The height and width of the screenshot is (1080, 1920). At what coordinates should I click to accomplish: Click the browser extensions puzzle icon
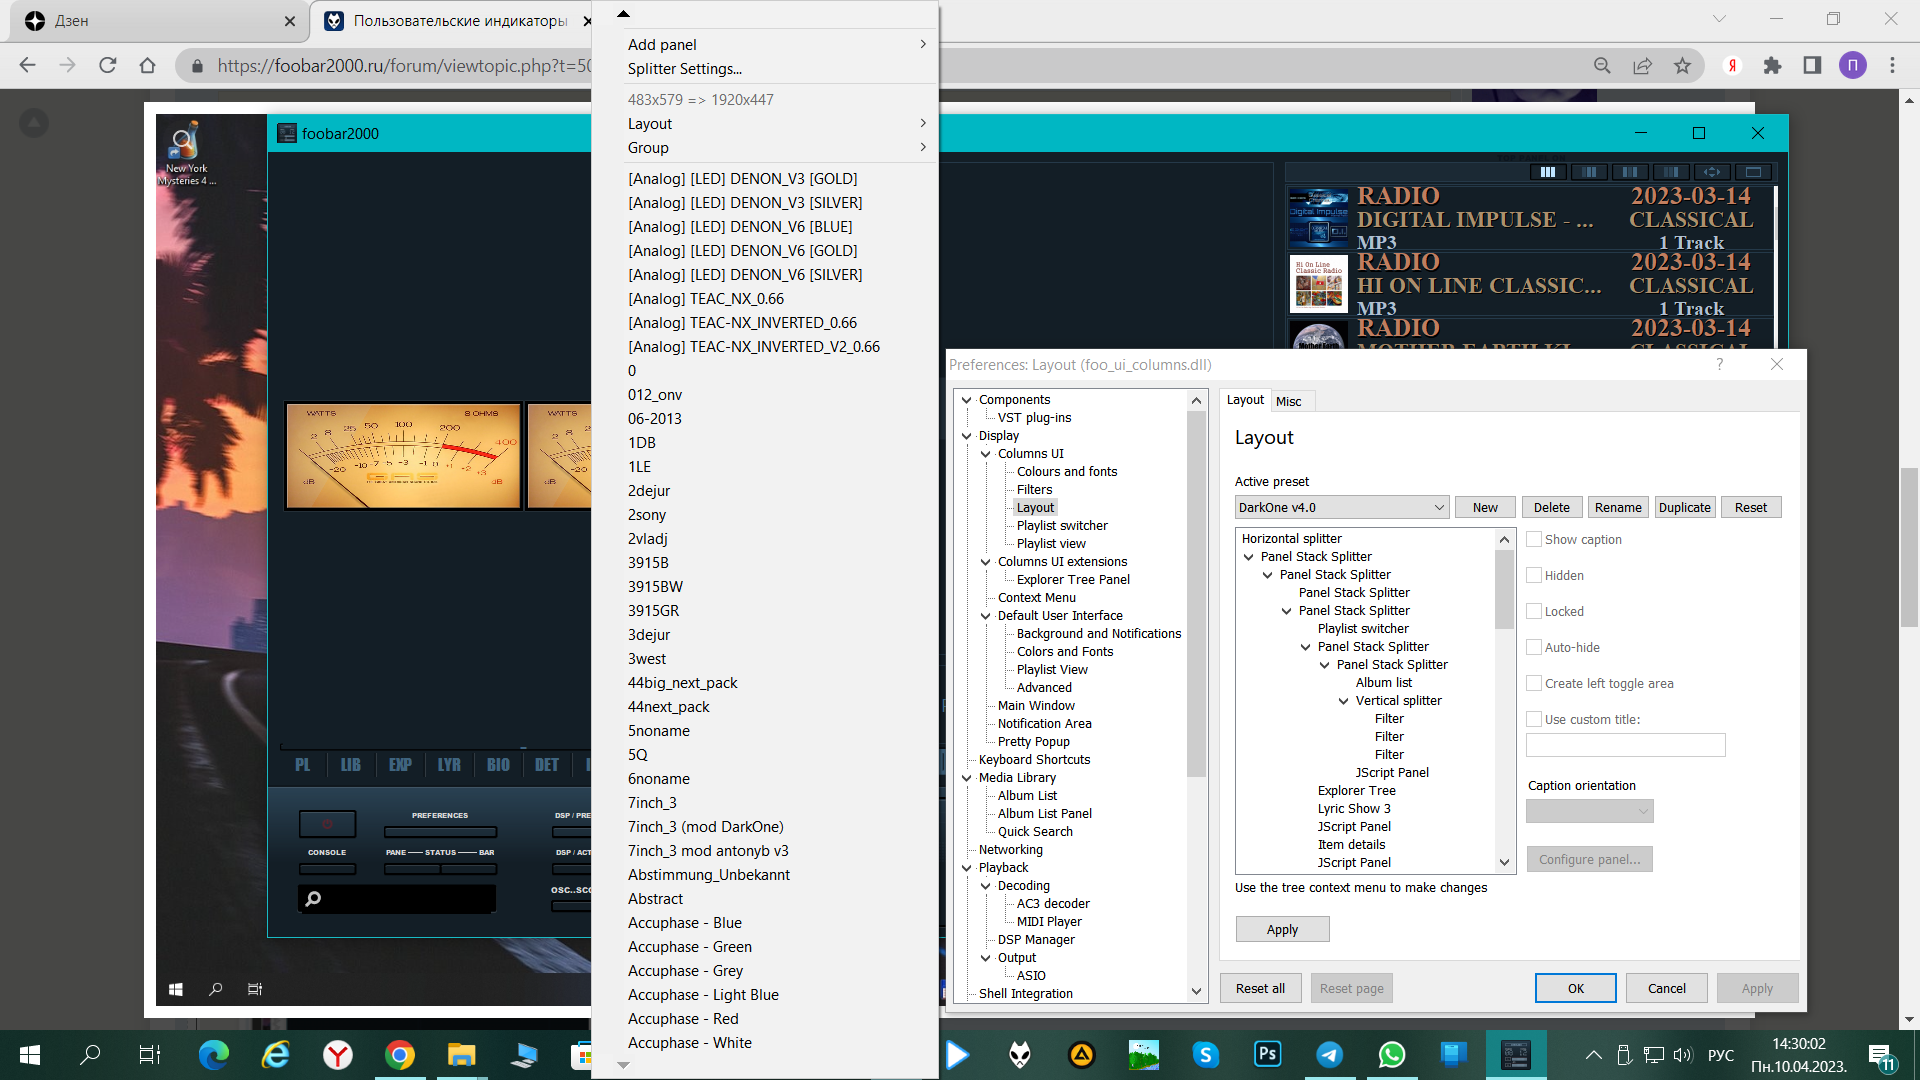1772,66
